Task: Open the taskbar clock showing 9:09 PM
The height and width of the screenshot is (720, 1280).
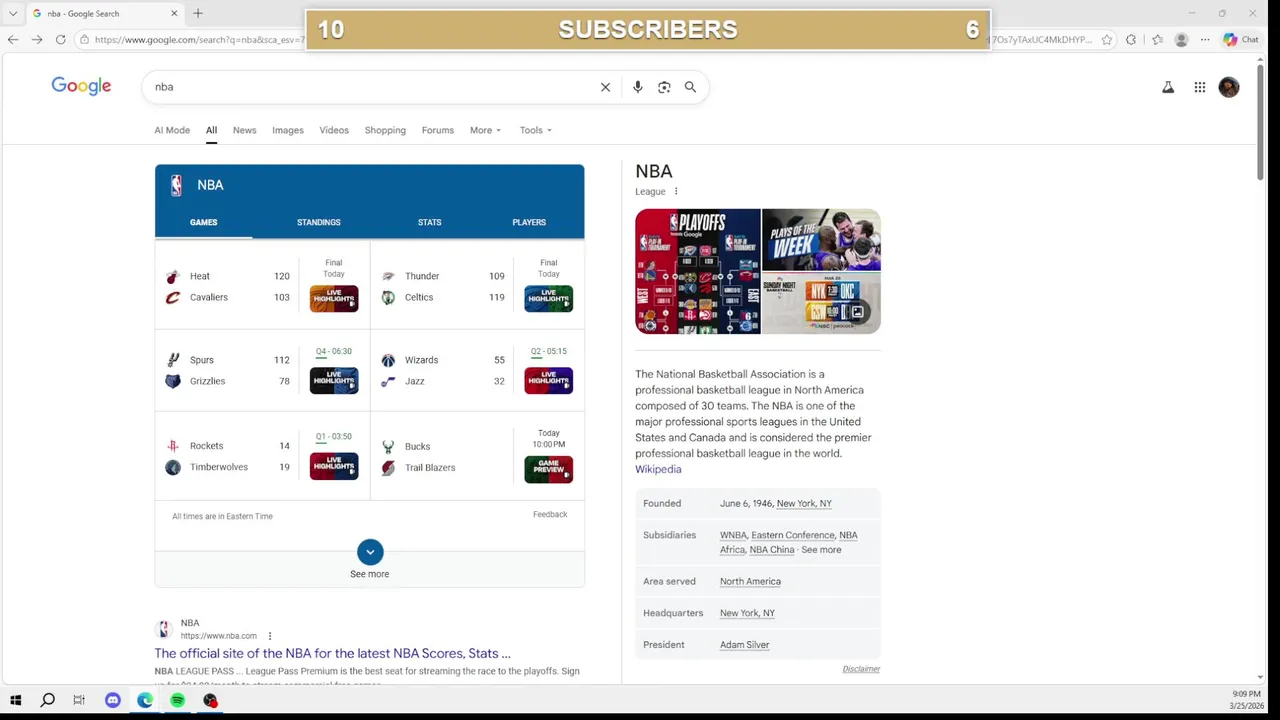Action: pos(1247,700)
